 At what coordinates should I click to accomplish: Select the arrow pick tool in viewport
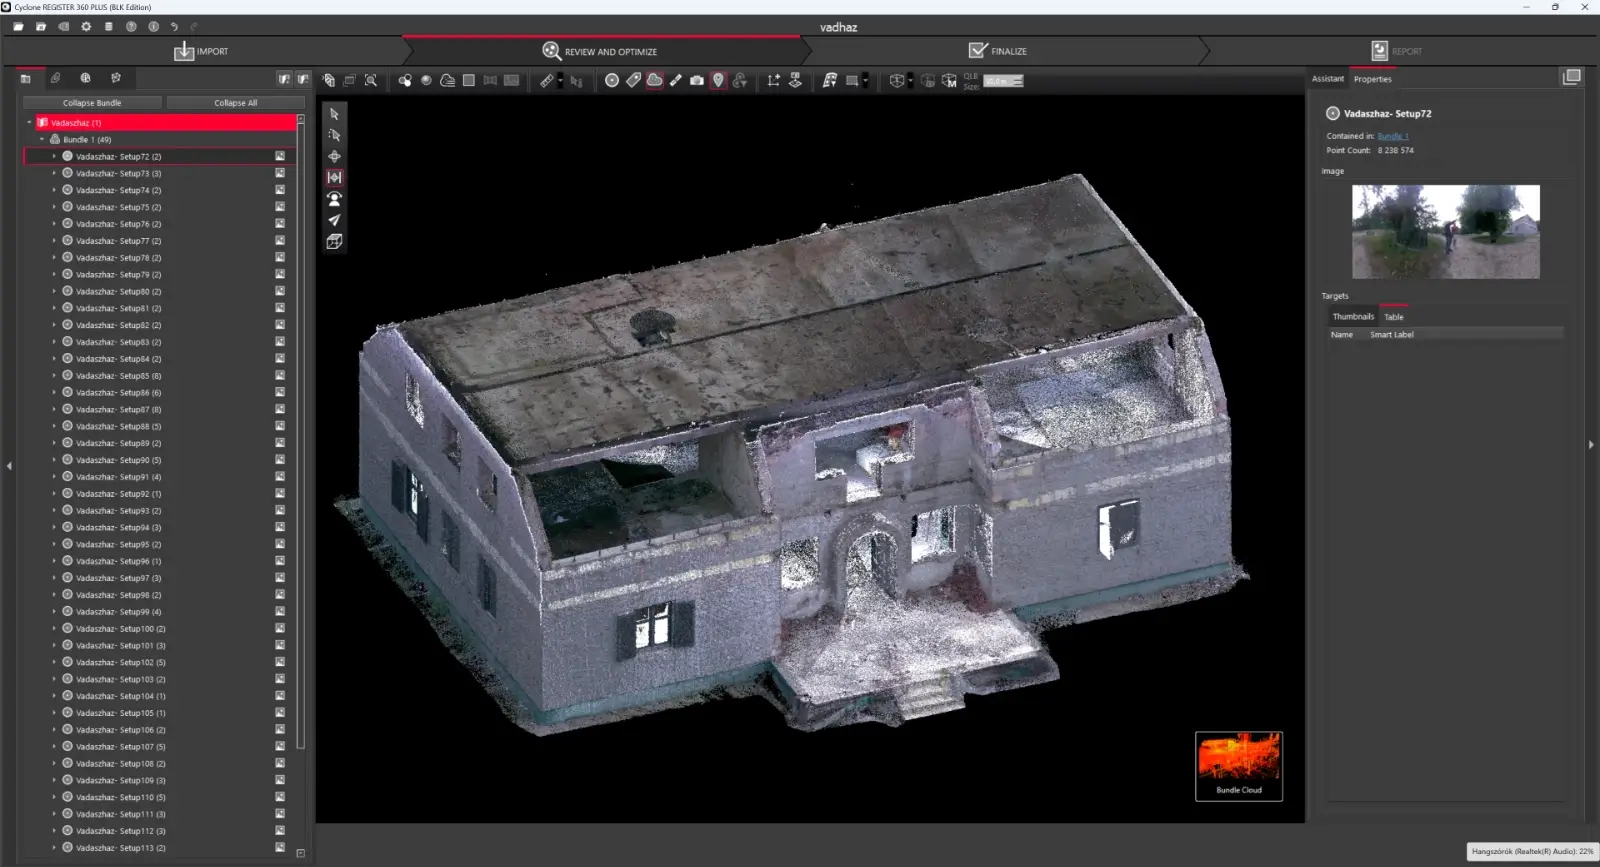point(334,114)
